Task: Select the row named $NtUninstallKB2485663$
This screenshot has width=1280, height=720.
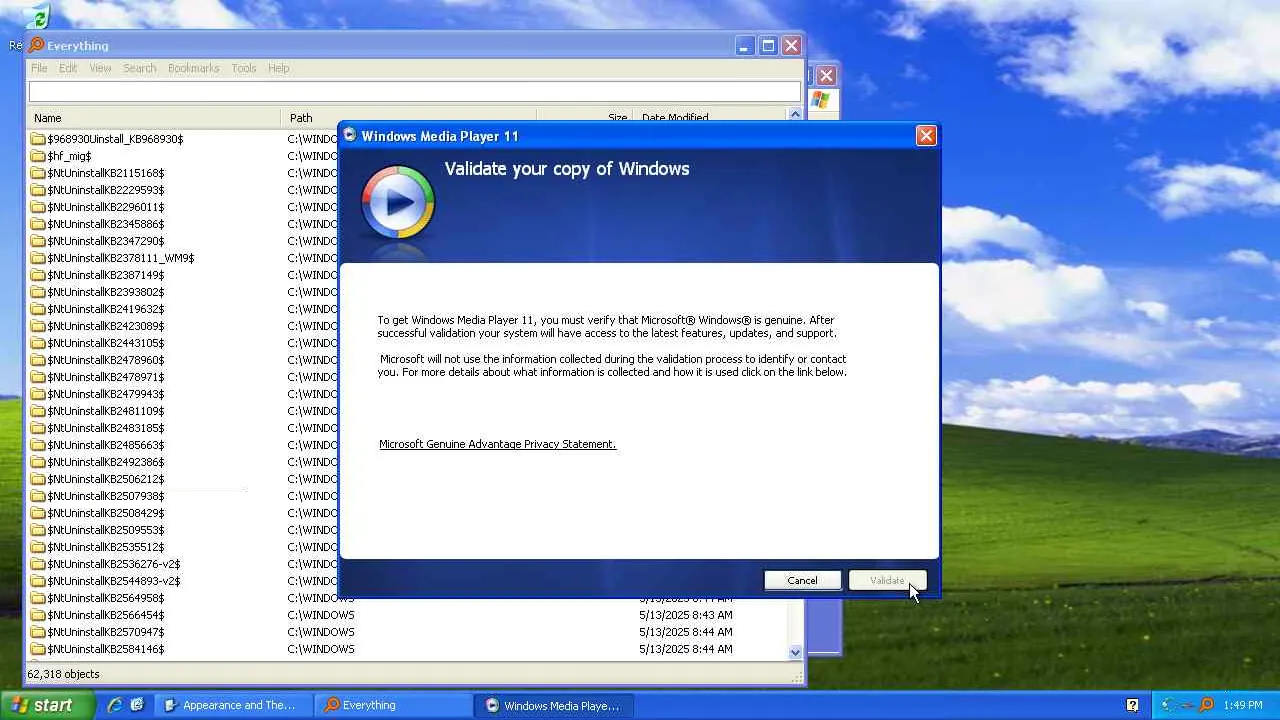Action: (105, 445)
